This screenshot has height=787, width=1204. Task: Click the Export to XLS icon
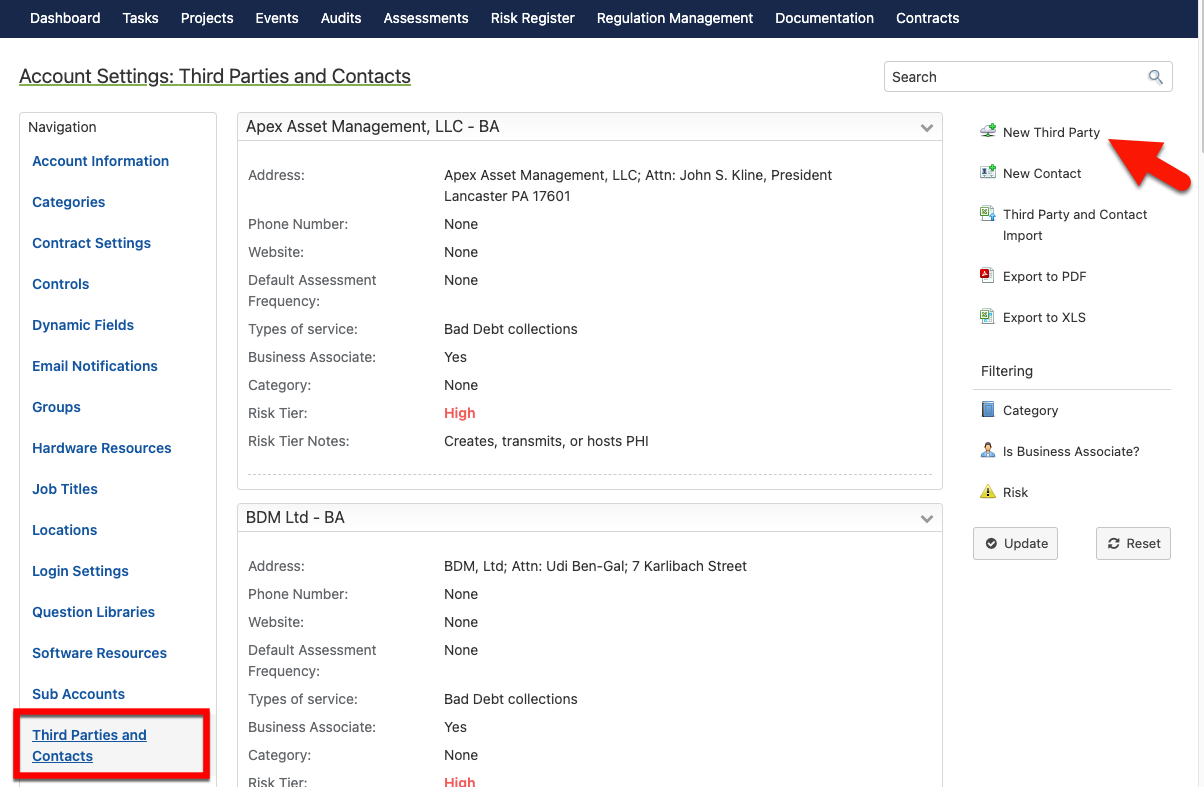(988, 316)
